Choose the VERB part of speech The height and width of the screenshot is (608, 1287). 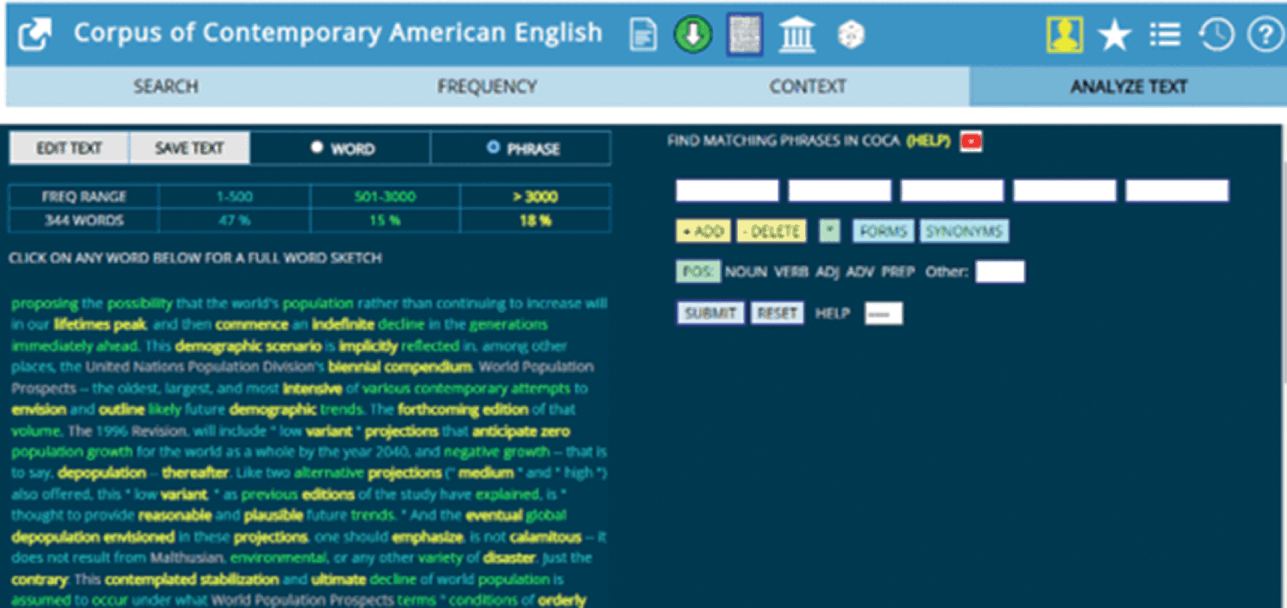click(x=791, y=272)
